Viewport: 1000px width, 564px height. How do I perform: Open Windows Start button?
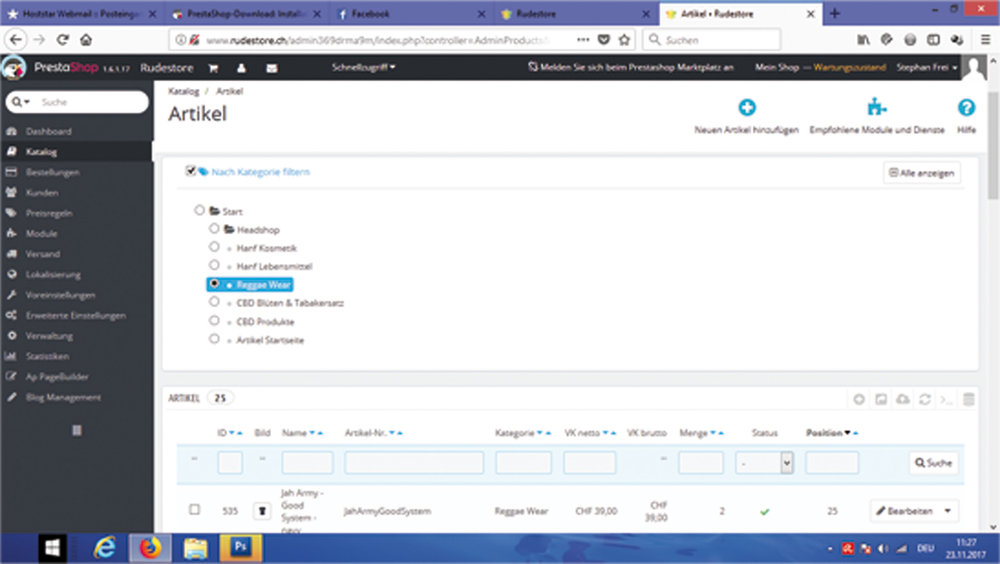52,548
